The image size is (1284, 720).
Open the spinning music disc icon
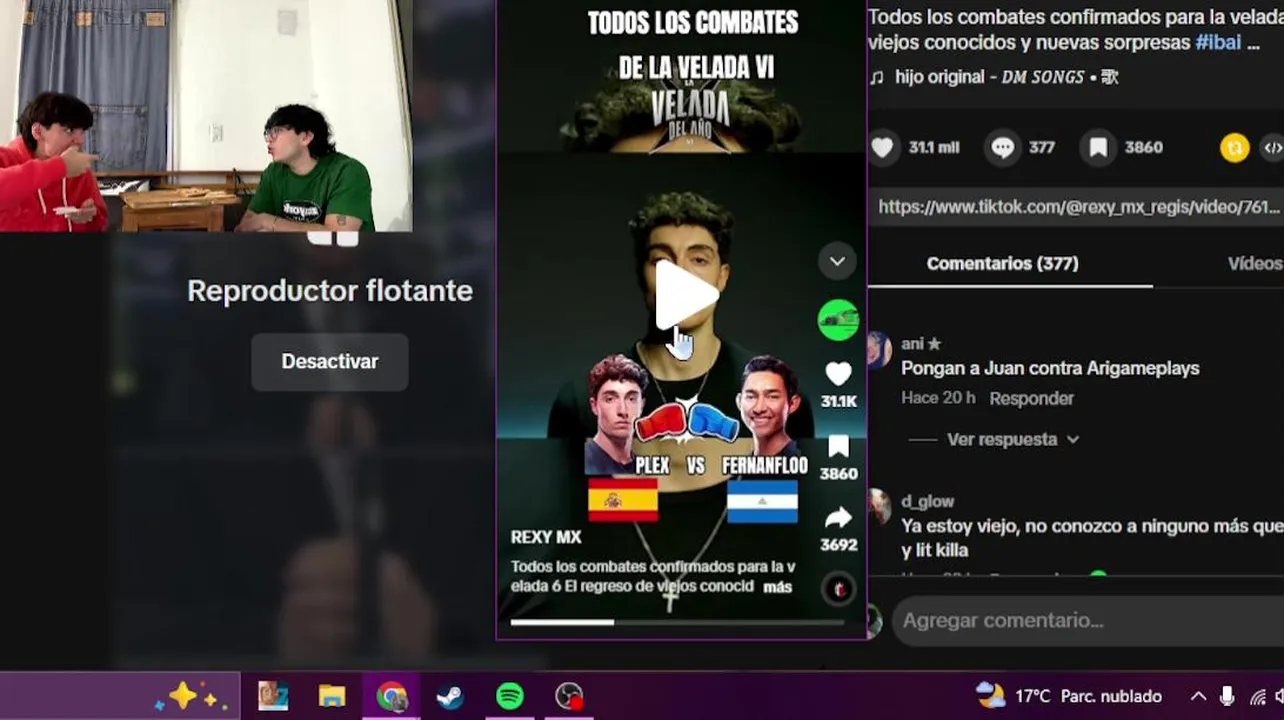click(x=839, y=589)
